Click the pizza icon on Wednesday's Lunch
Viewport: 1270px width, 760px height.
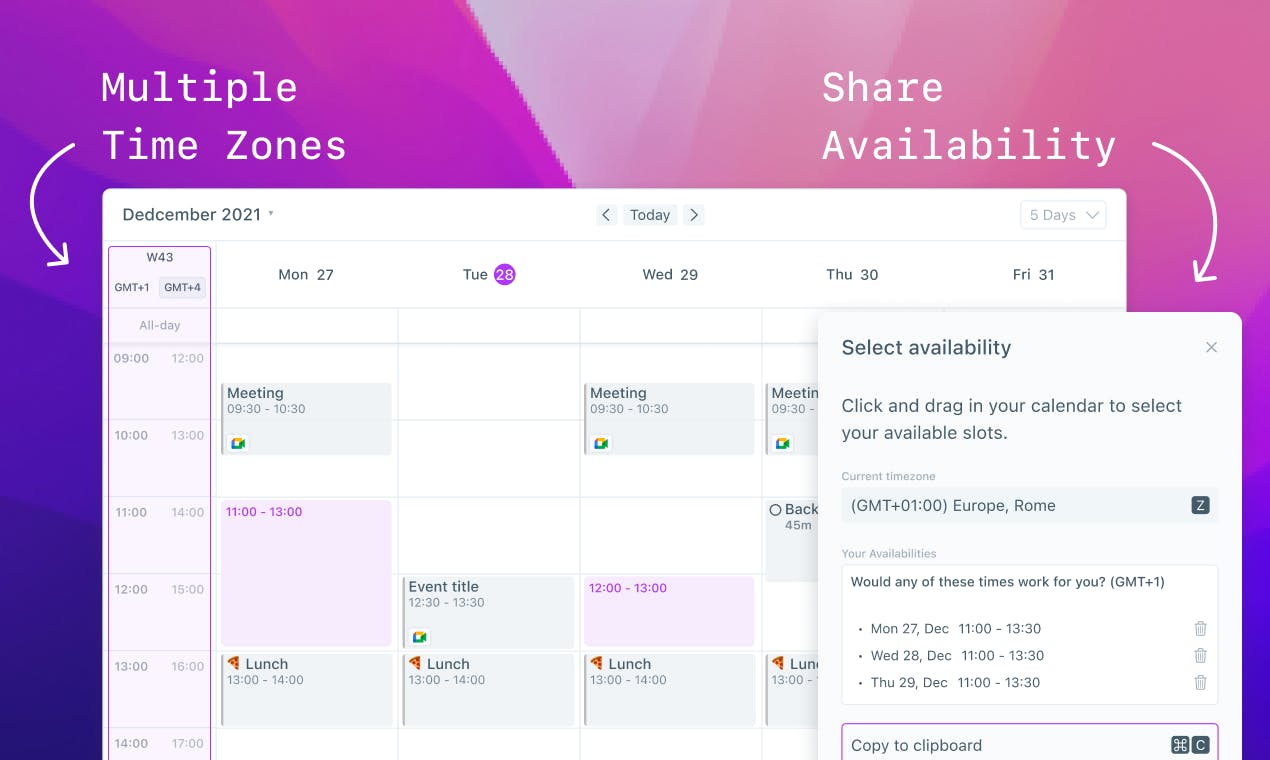(x=597, y=663)
